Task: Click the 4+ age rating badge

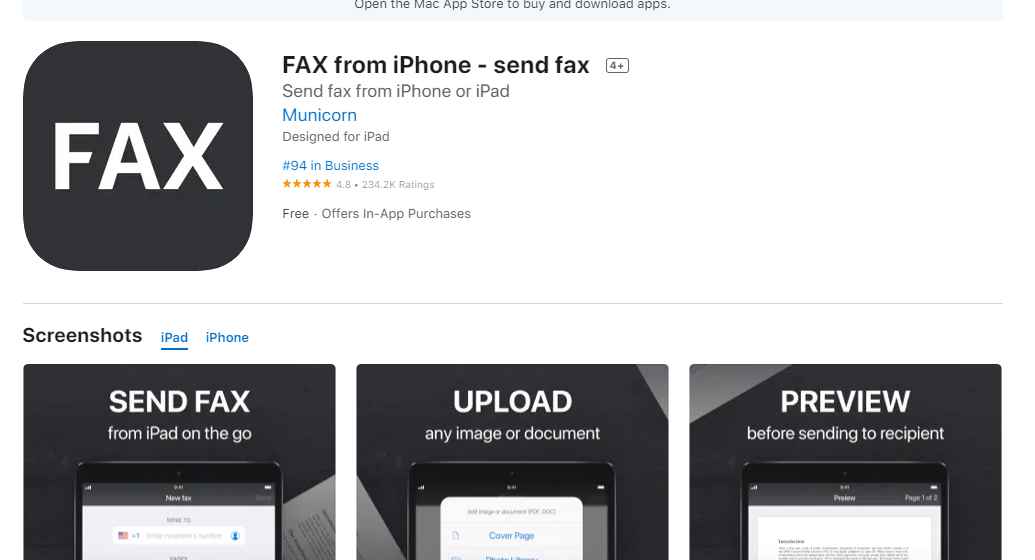Action: (x=617, y=65)
